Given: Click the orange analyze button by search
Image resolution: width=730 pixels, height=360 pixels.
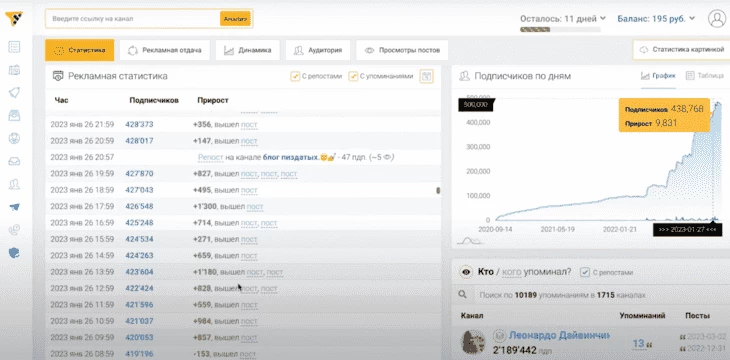Looking at the screenshot, I should point(236,19).
